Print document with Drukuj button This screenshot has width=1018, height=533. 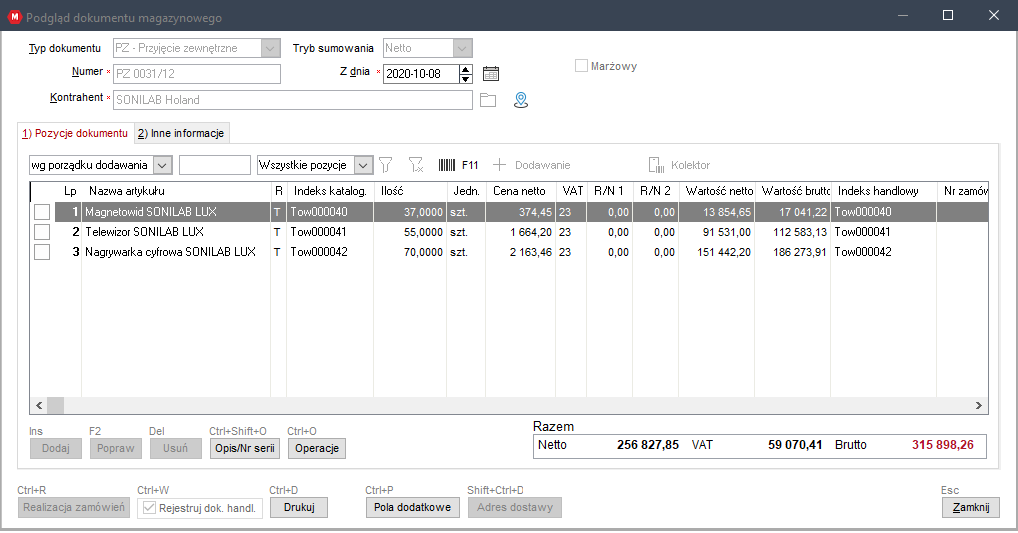[x=299, y=508]
